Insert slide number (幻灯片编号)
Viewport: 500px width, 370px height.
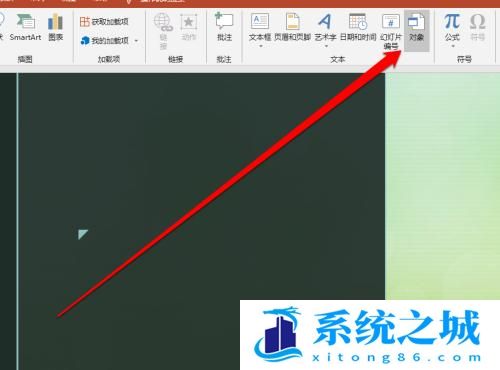coord(391,32)
